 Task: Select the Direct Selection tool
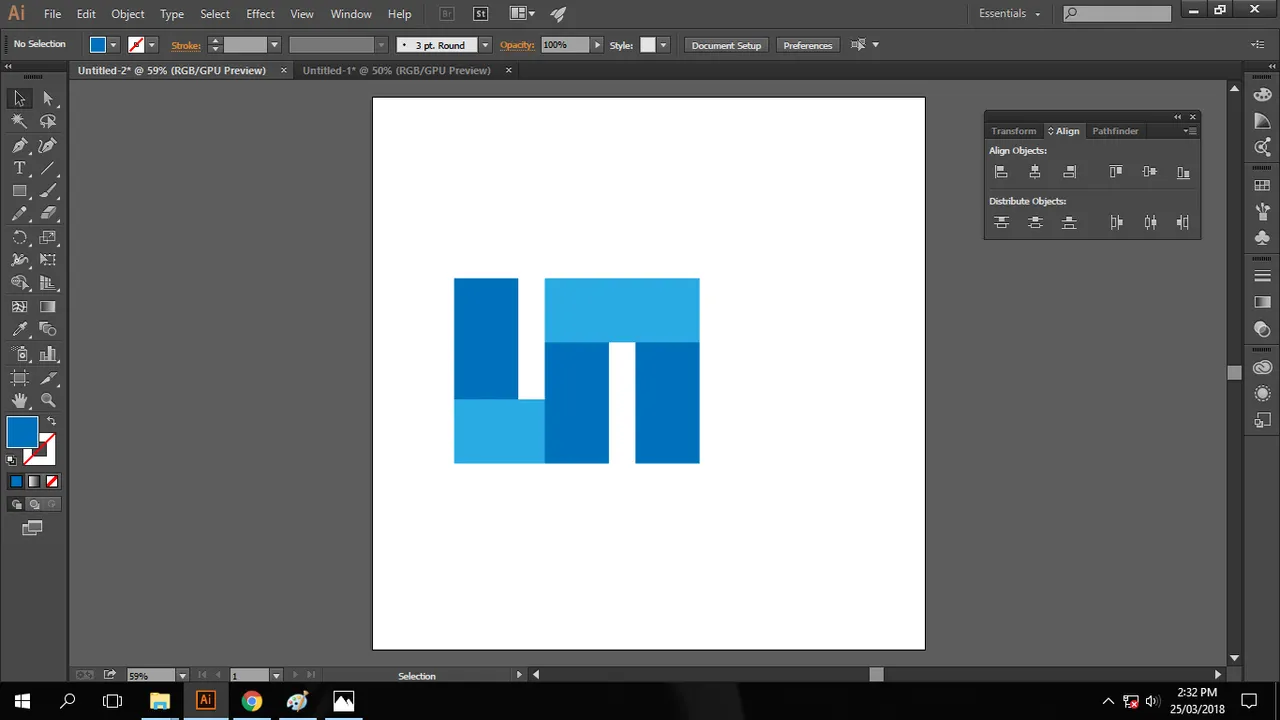(48, 98)
